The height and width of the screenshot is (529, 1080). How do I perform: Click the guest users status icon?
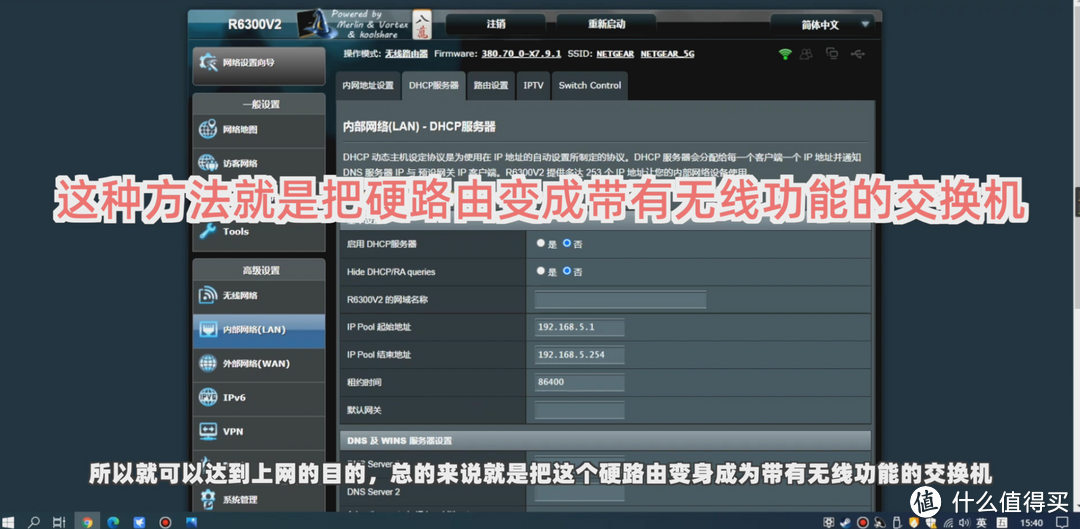click(807, 54)
